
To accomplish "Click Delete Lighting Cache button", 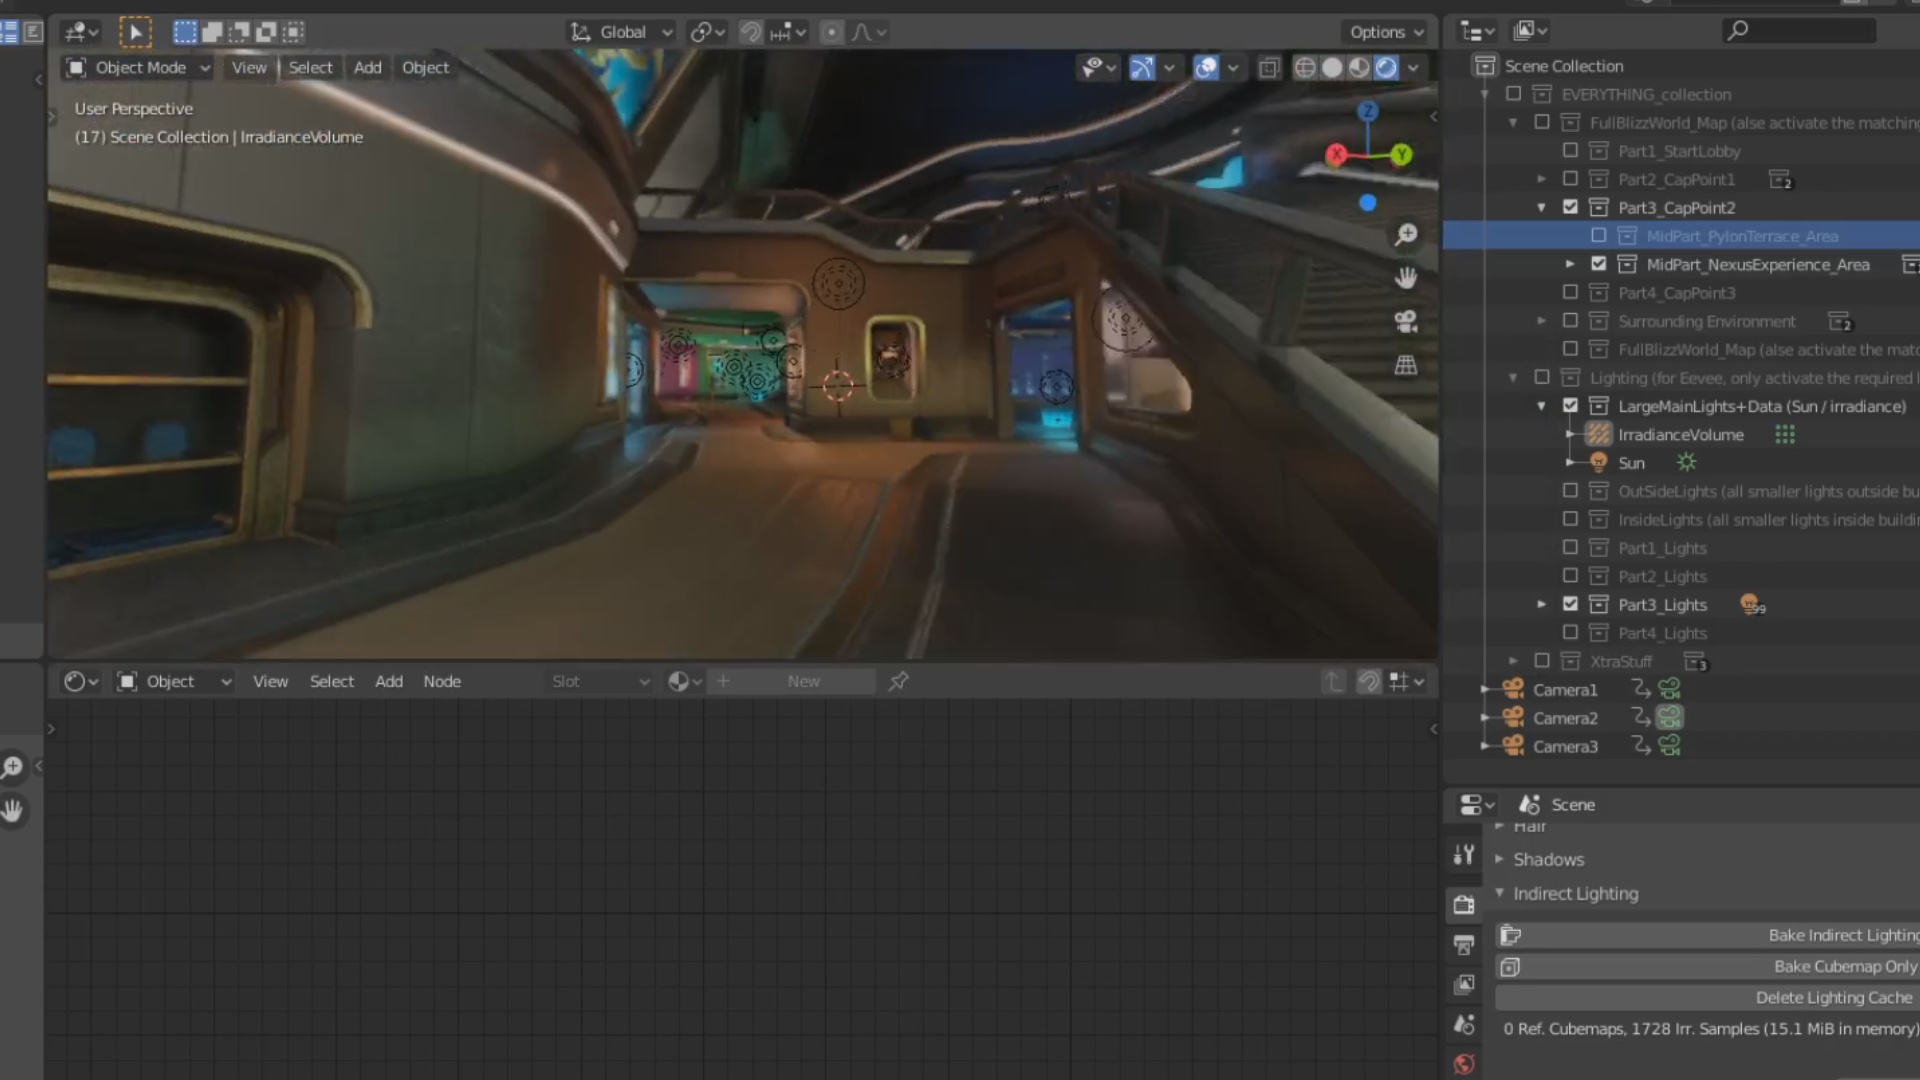I will click(x=1707, y=997).
